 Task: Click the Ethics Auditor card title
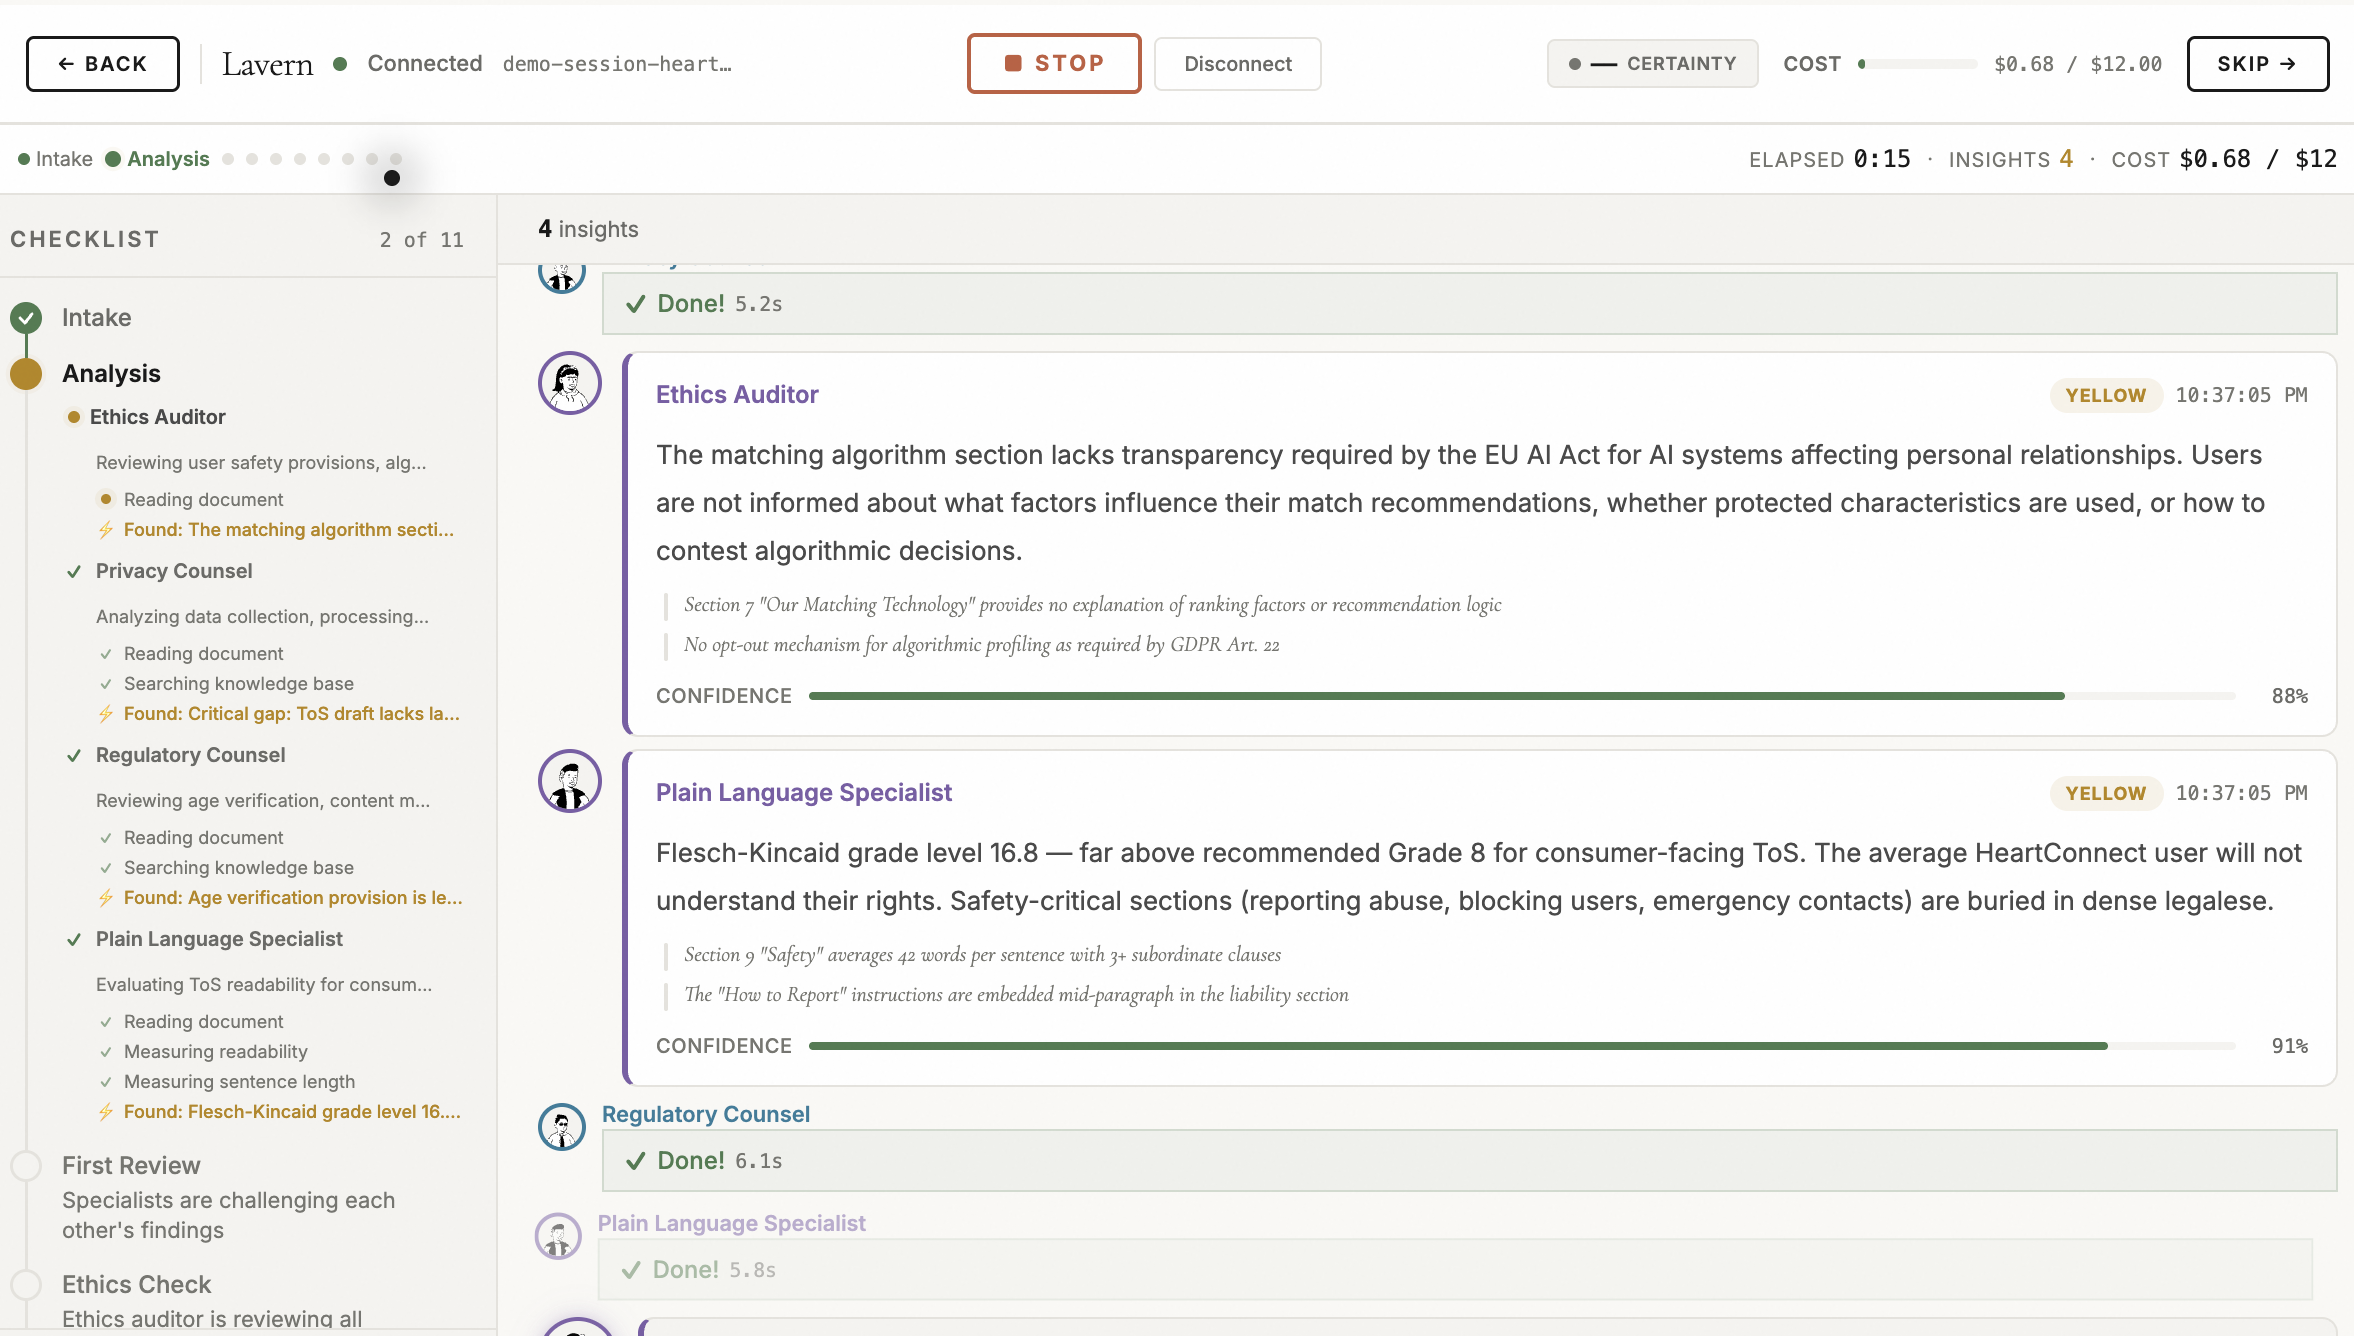737,395
